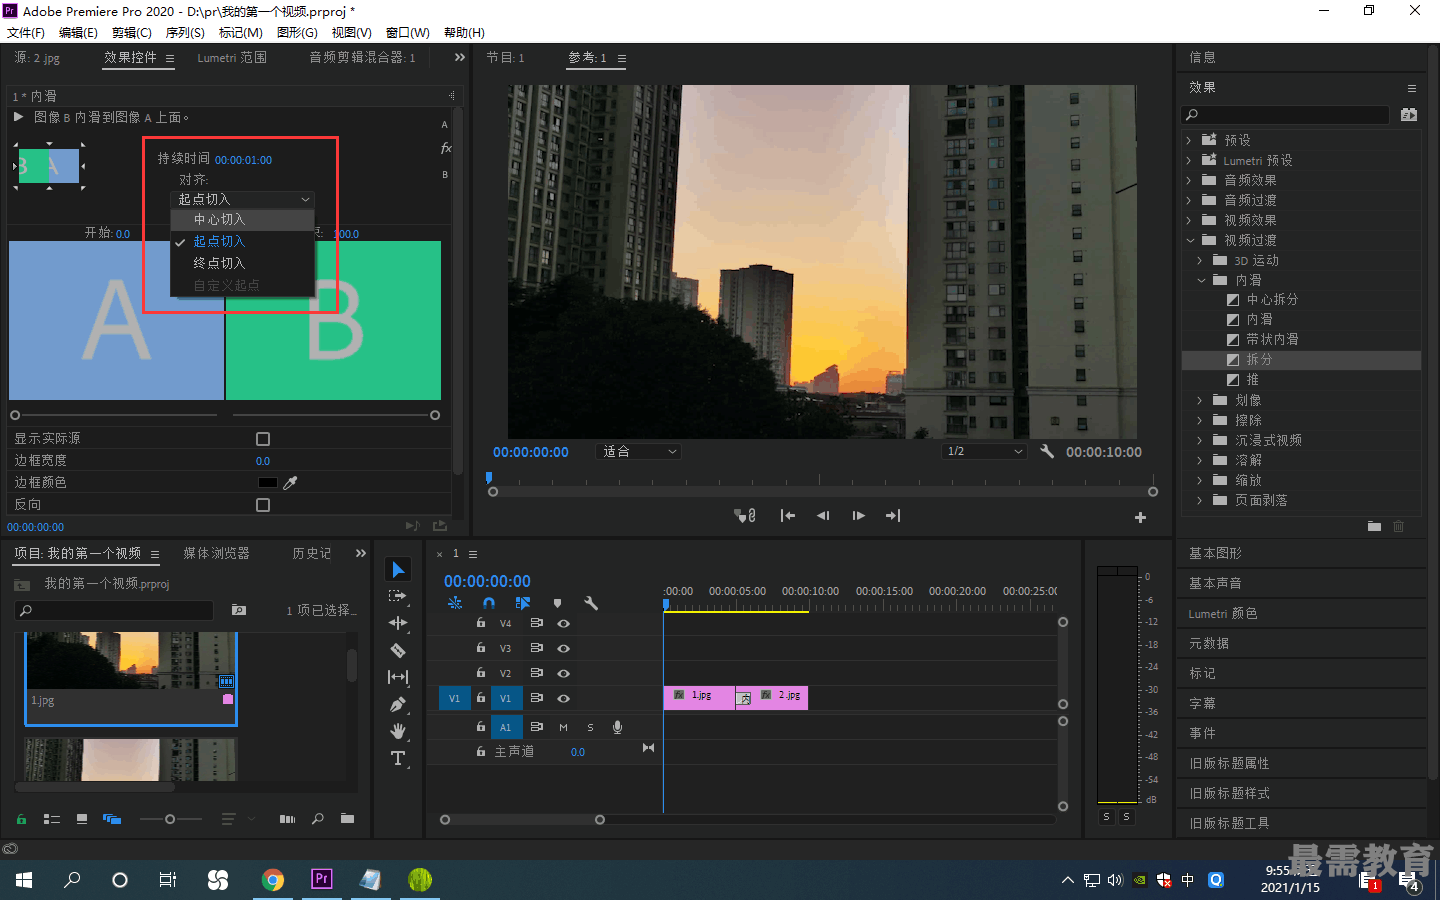The width and height of the screenshot is (1440, 900).
Task: Open playback resolution dropdown 1/2
Action: coord(985,451)
